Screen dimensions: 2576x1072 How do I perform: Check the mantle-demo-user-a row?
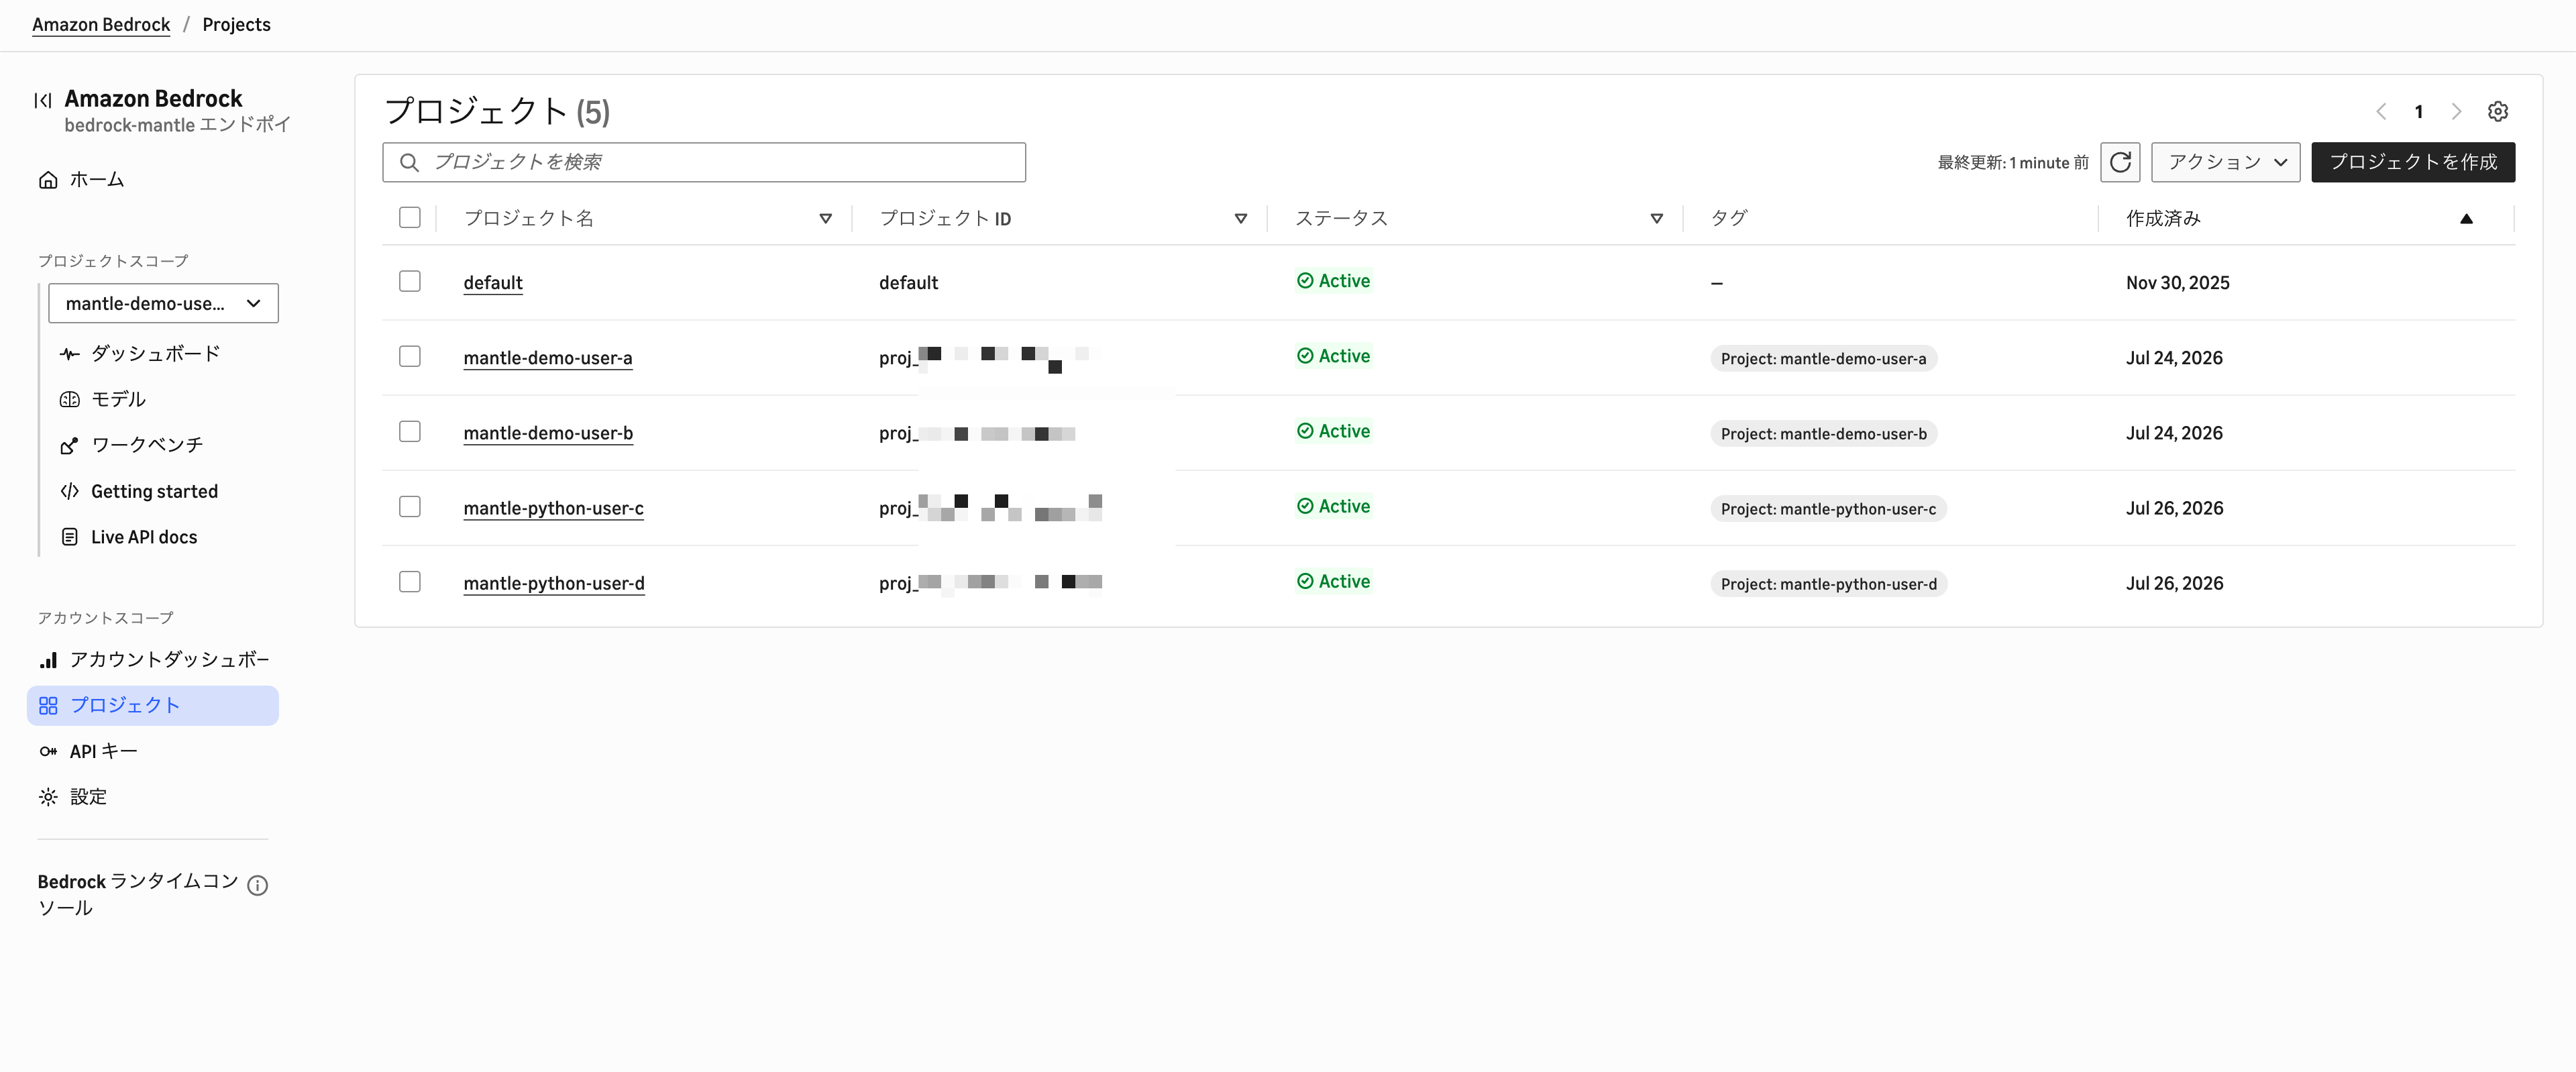click(410, 357)
